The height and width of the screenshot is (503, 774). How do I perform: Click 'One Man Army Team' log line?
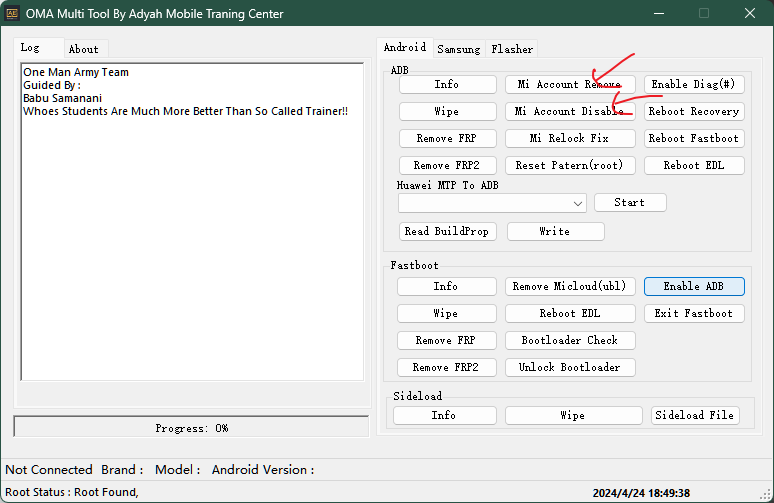pos(76,72)
